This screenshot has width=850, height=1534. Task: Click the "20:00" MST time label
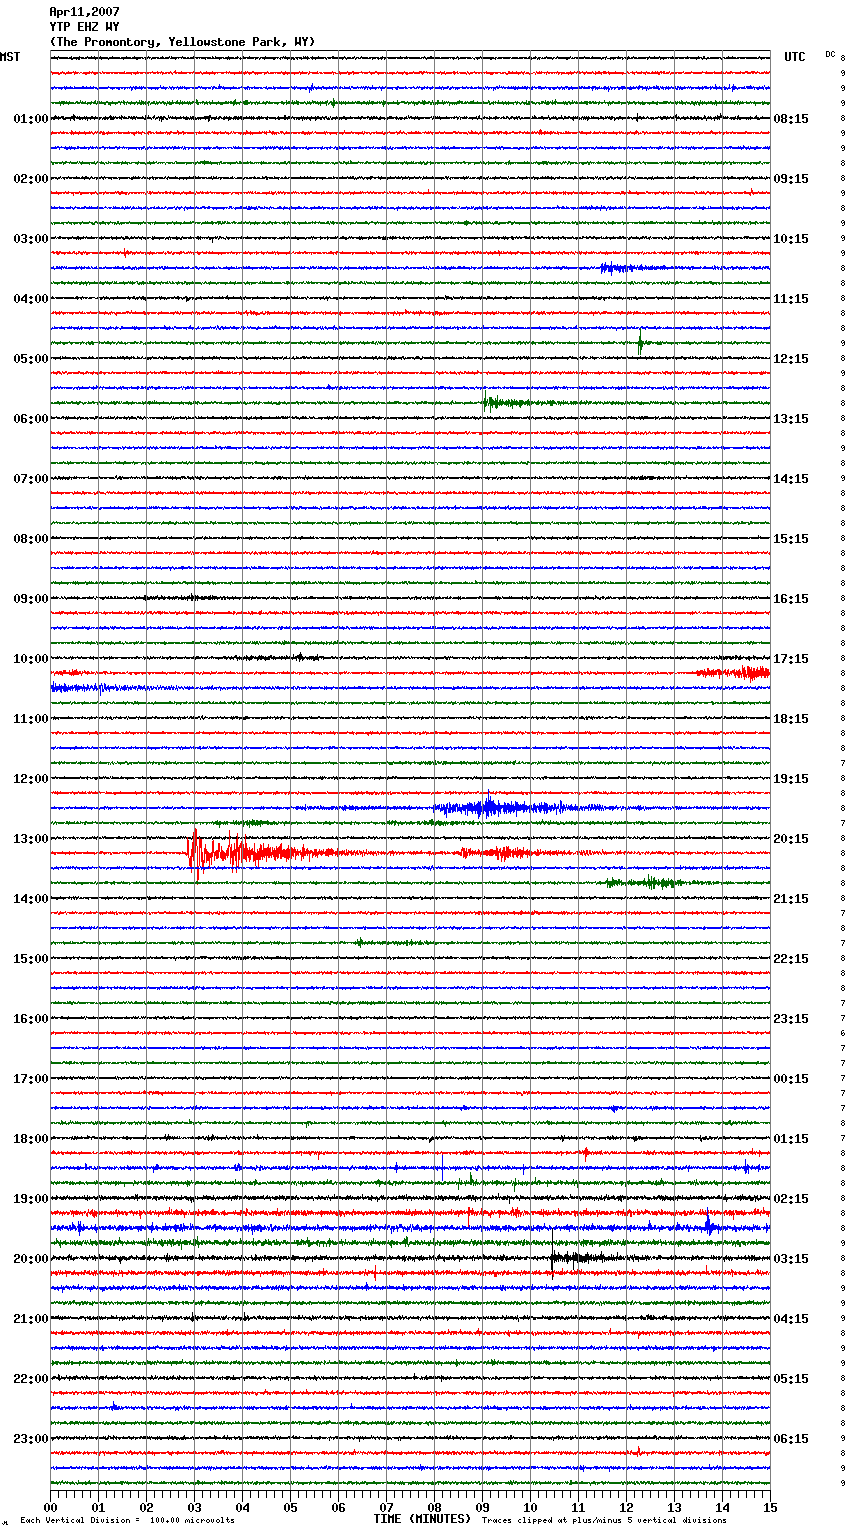[31, 1259]
